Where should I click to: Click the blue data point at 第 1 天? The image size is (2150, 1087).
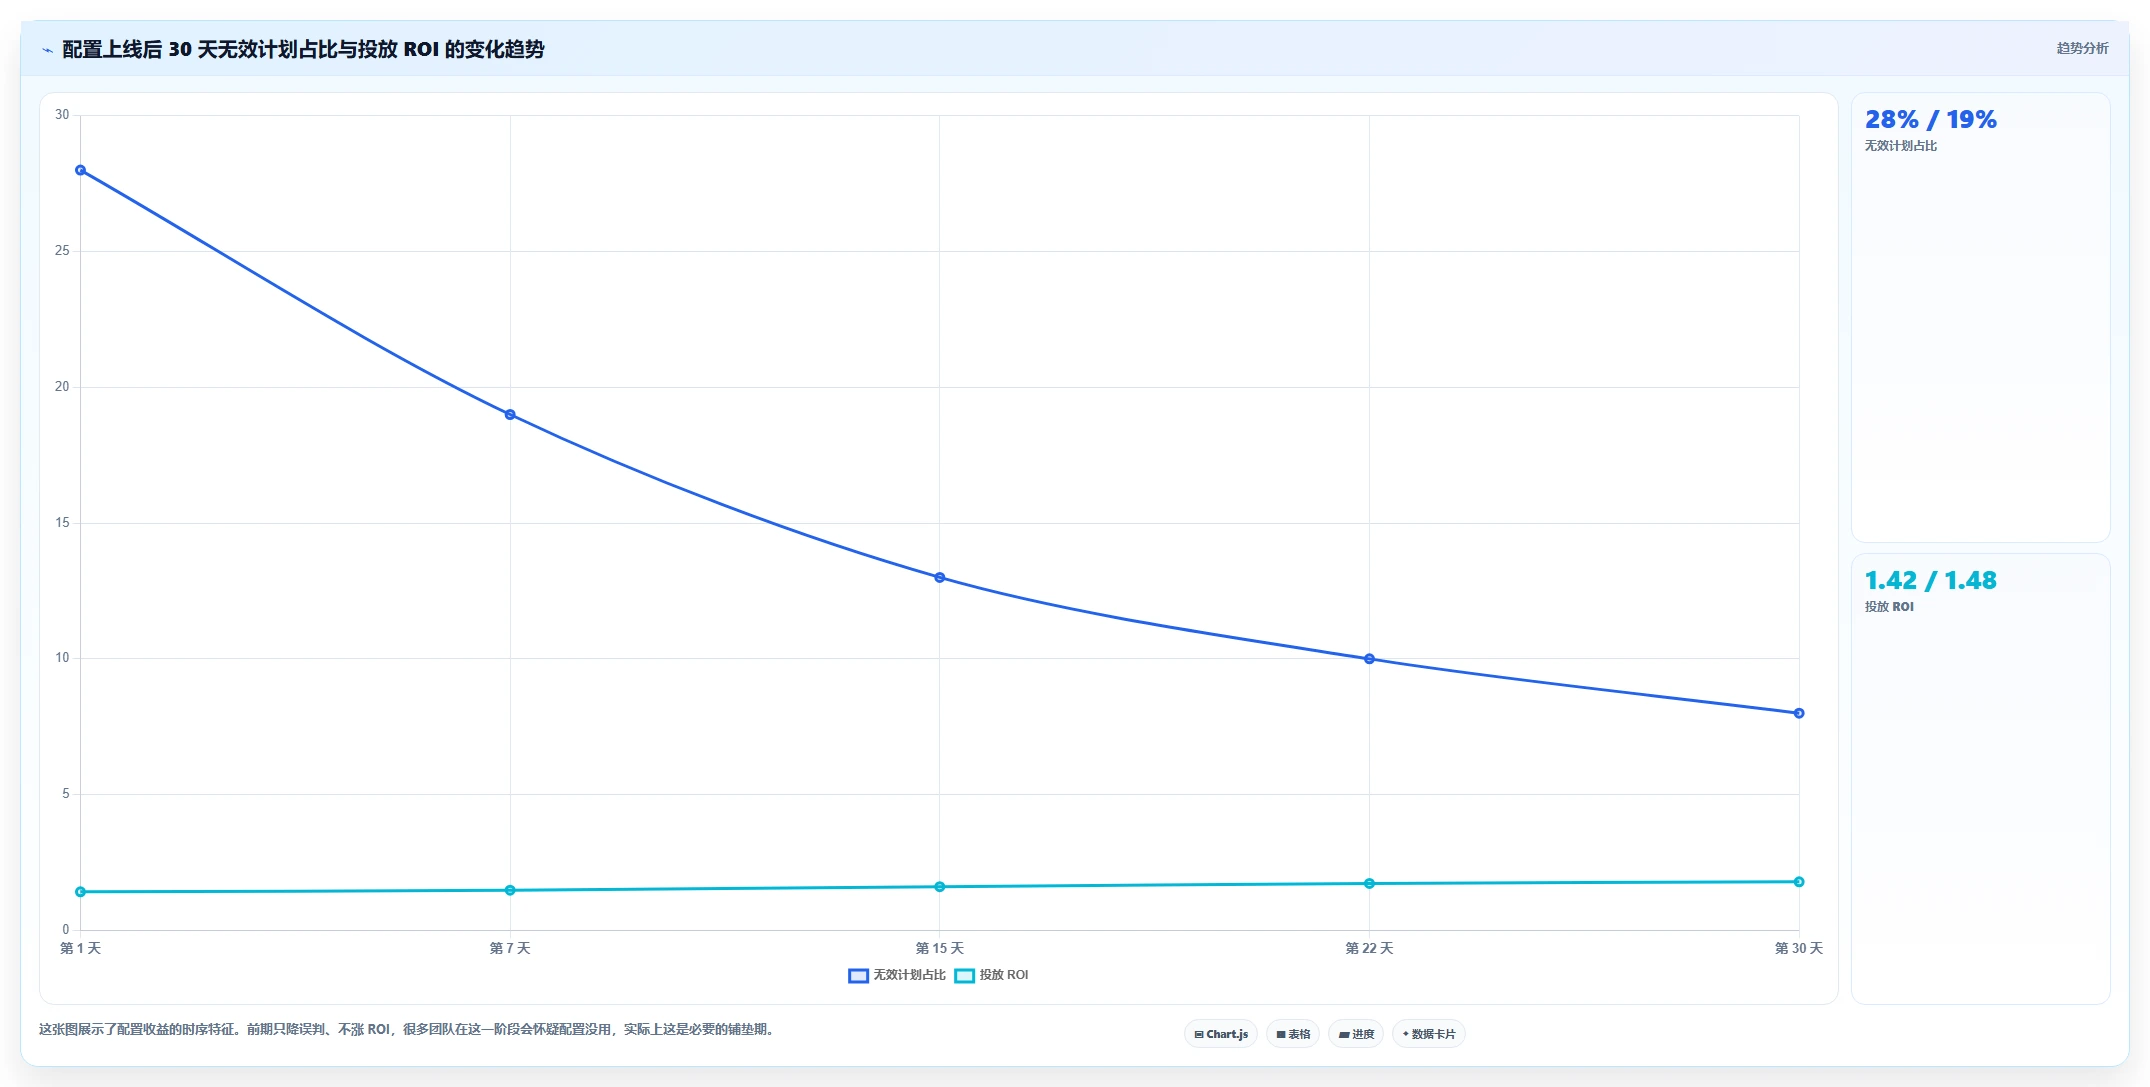(x=81, y=170)
